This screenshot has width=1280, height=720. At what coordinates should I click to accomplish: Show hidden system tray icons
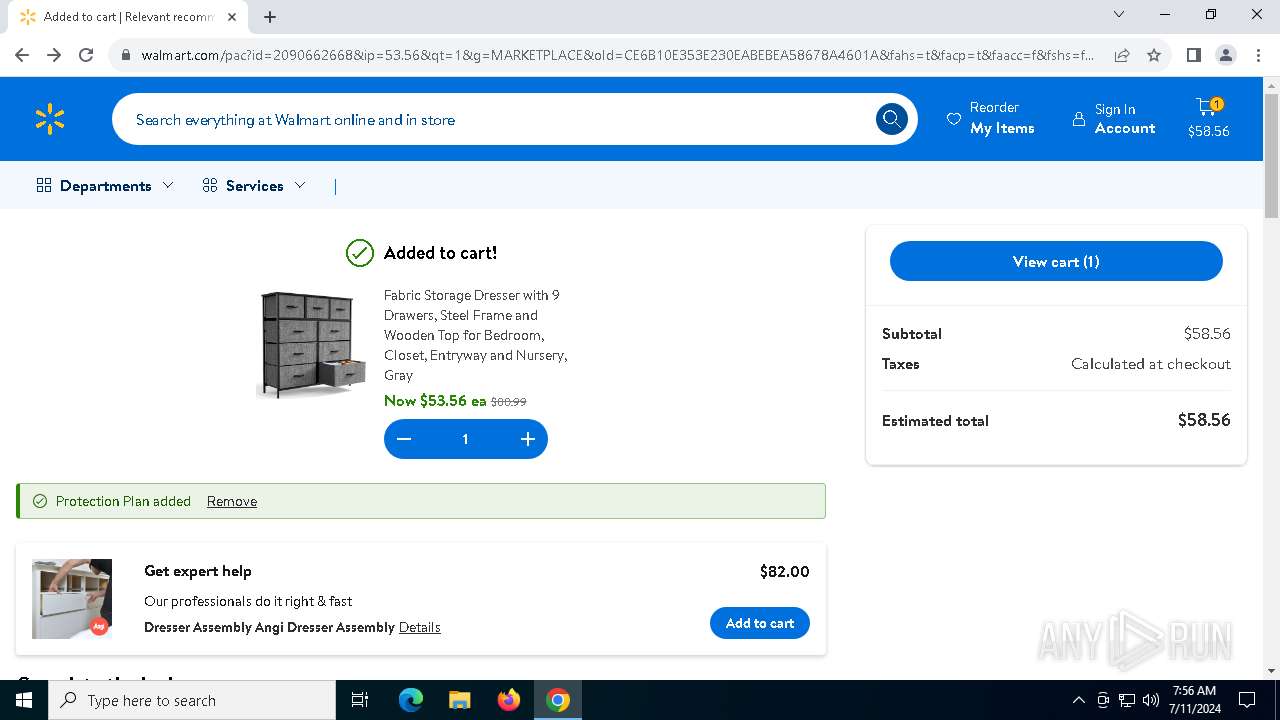coord(1078,700)
